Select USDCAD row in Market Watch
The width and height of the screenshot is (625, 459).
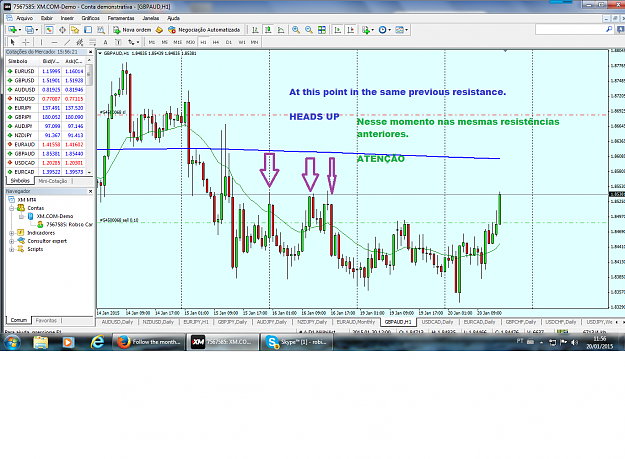click(x=46, y=163)
